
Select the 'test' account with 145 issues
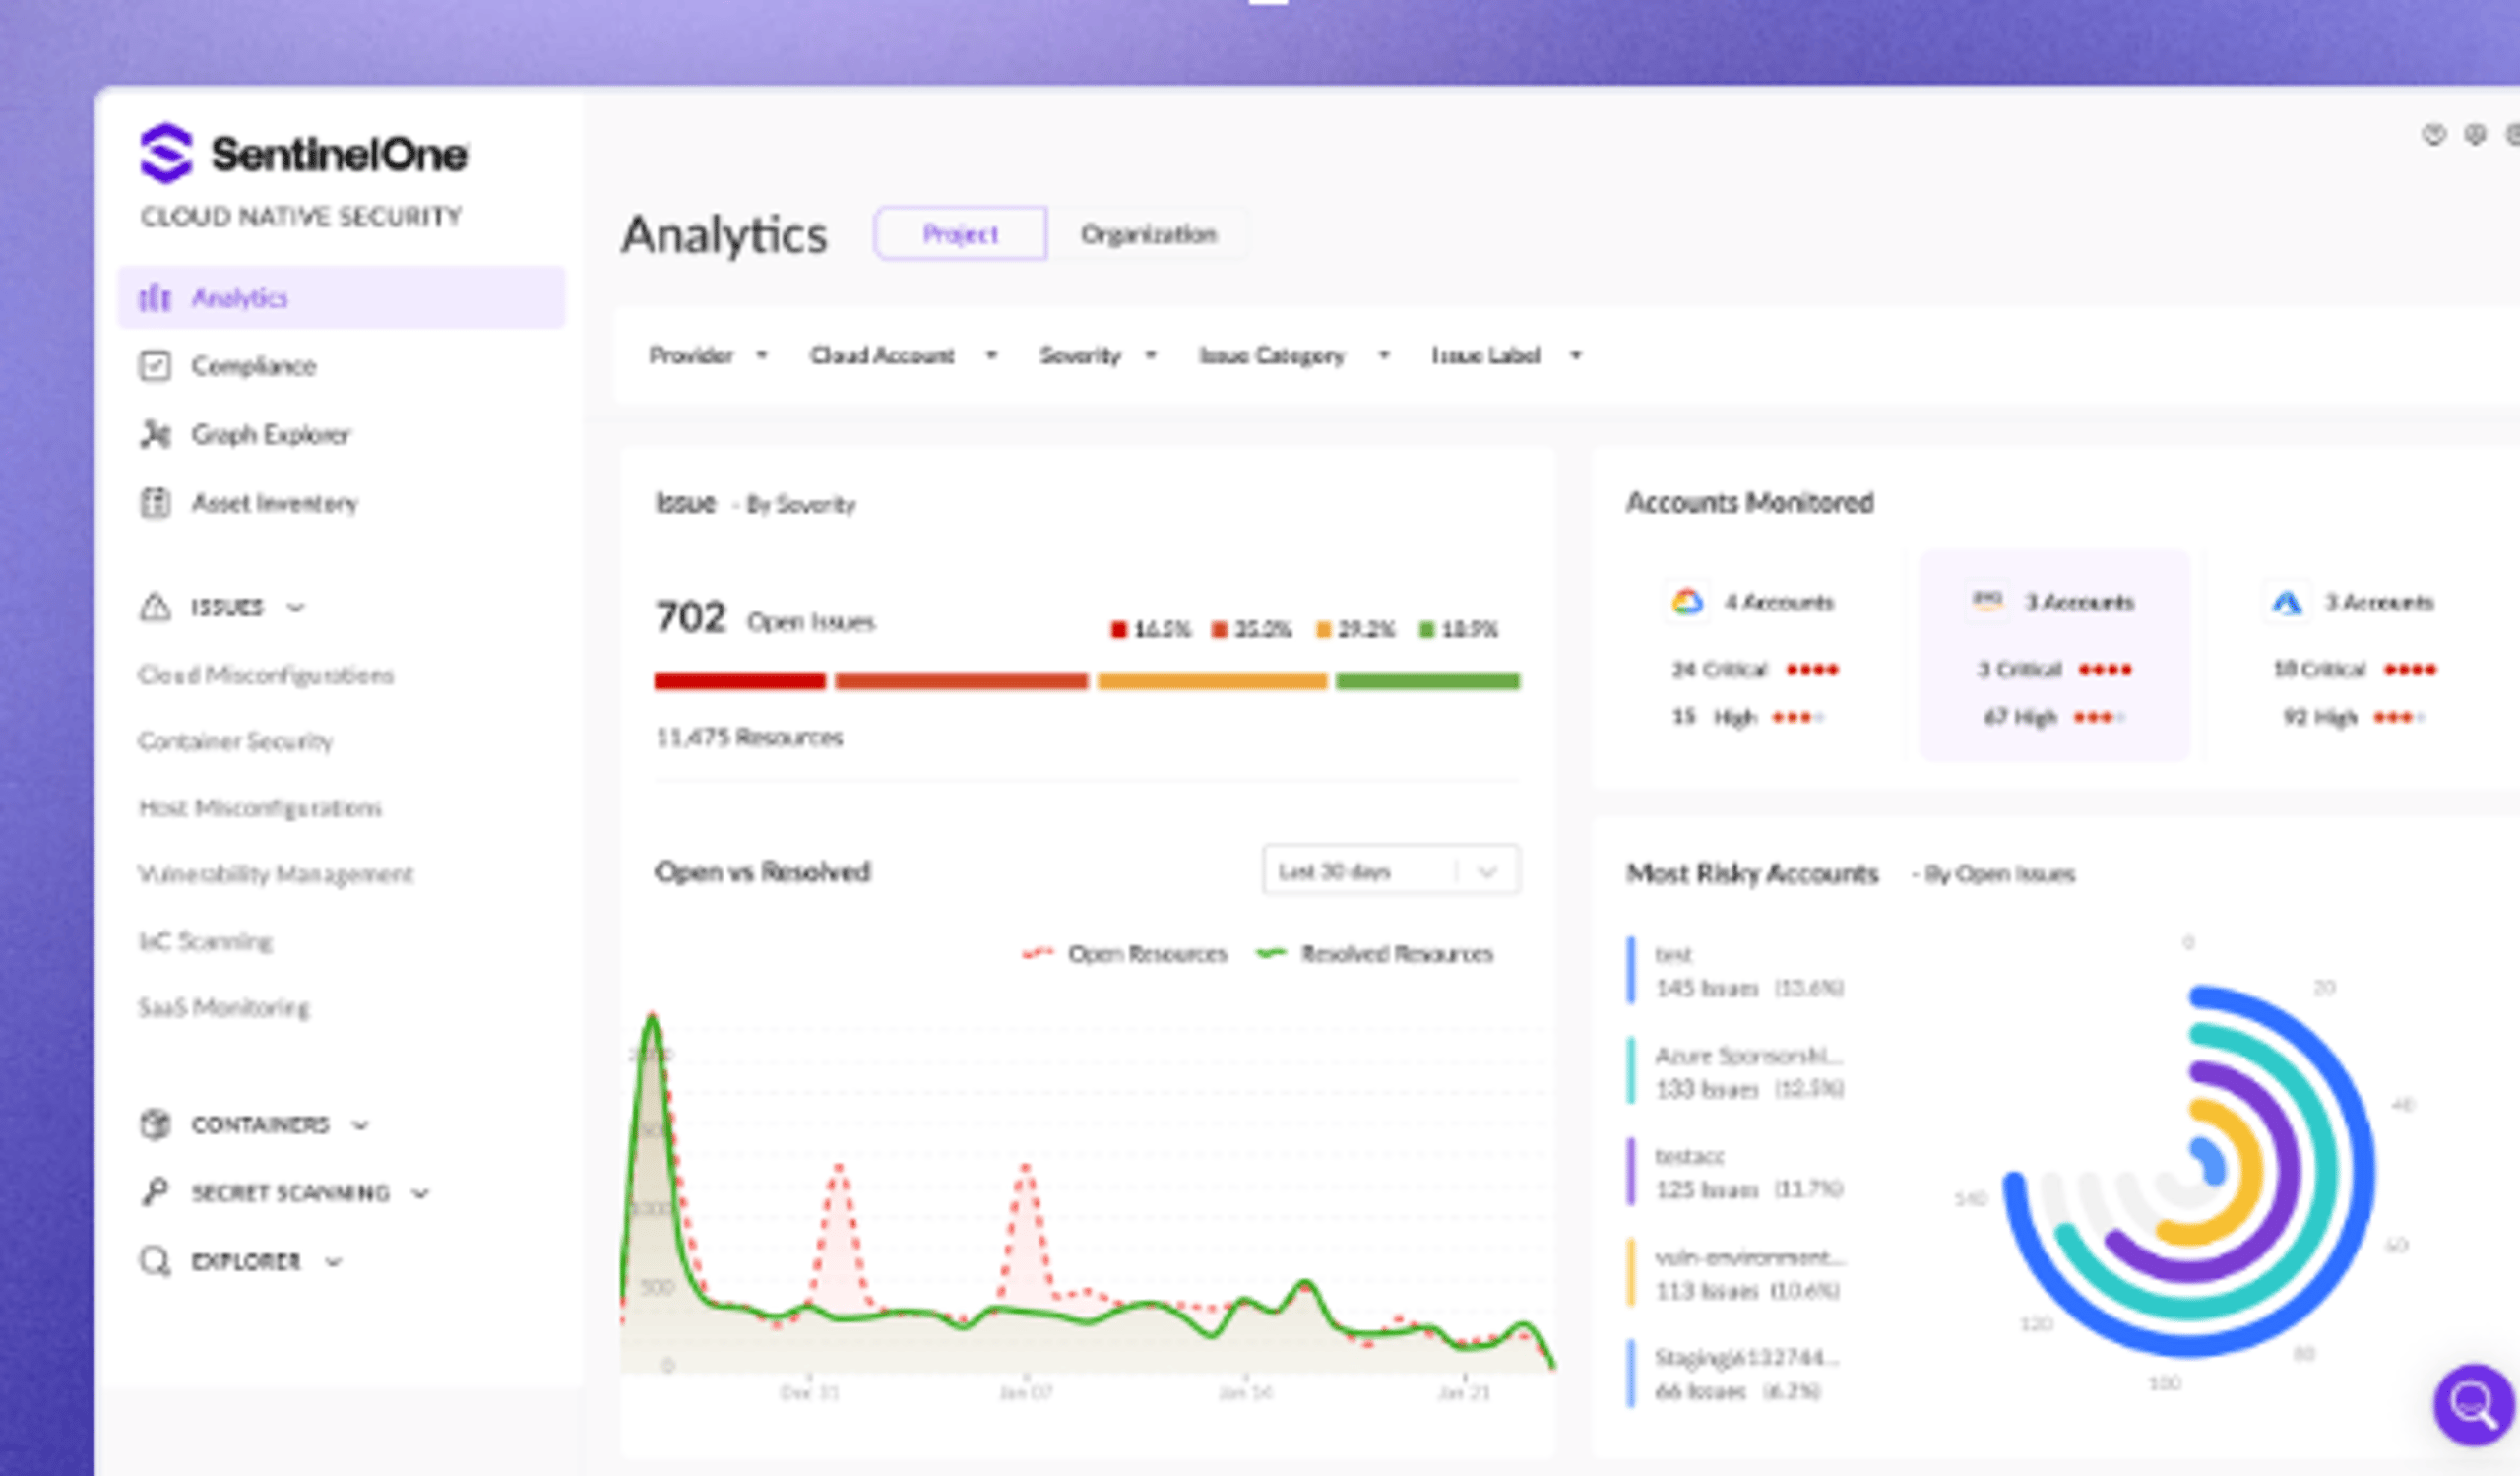tap(1749, 971)
